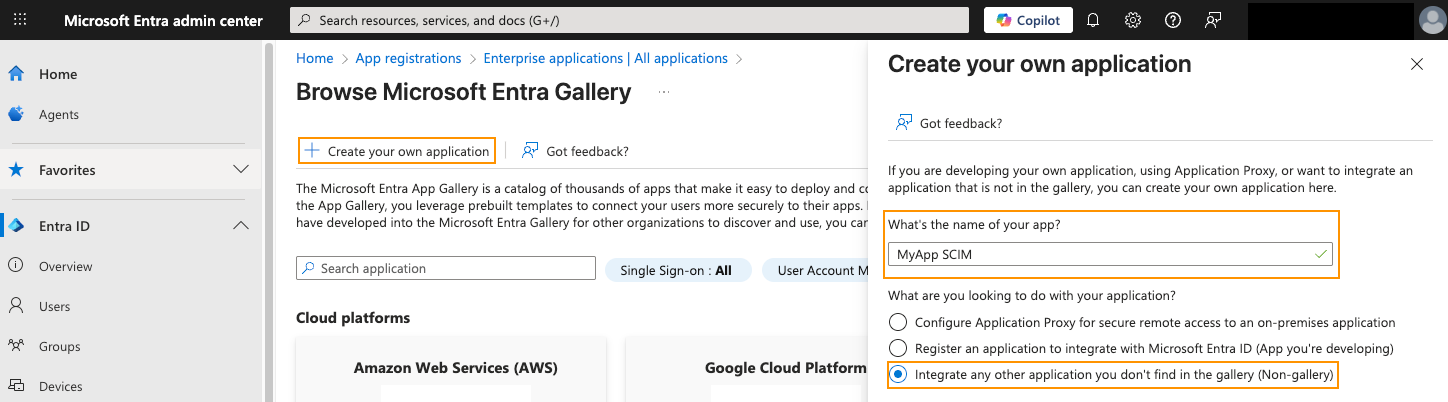
Task: Click the ellipsis next to gallery title
Action: (663, 93)
